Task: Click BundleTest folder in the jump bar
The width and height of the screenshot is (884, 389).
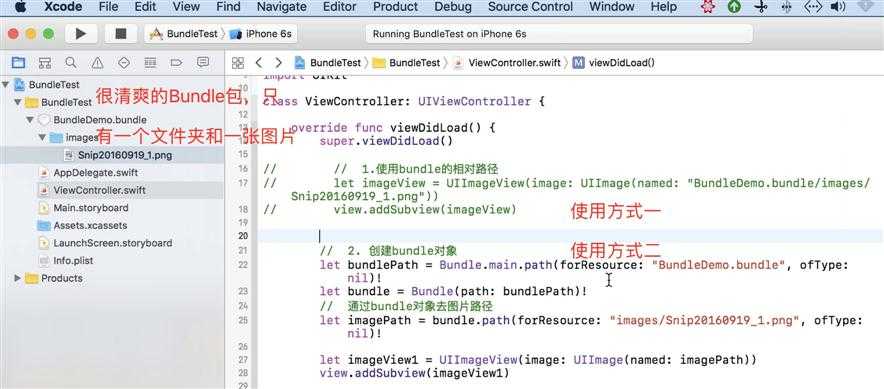Action: coord(406,63)
